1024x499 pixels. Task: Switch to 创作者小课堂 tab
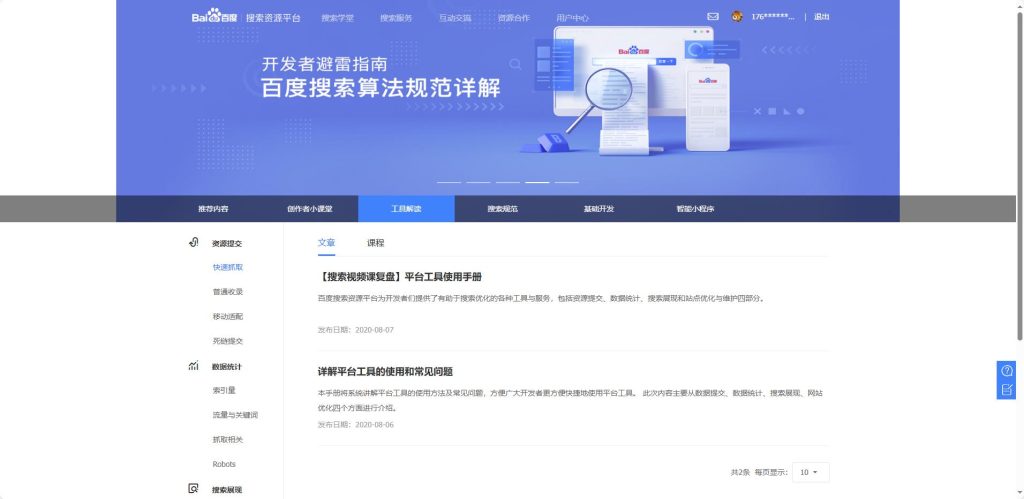[310, 209]
